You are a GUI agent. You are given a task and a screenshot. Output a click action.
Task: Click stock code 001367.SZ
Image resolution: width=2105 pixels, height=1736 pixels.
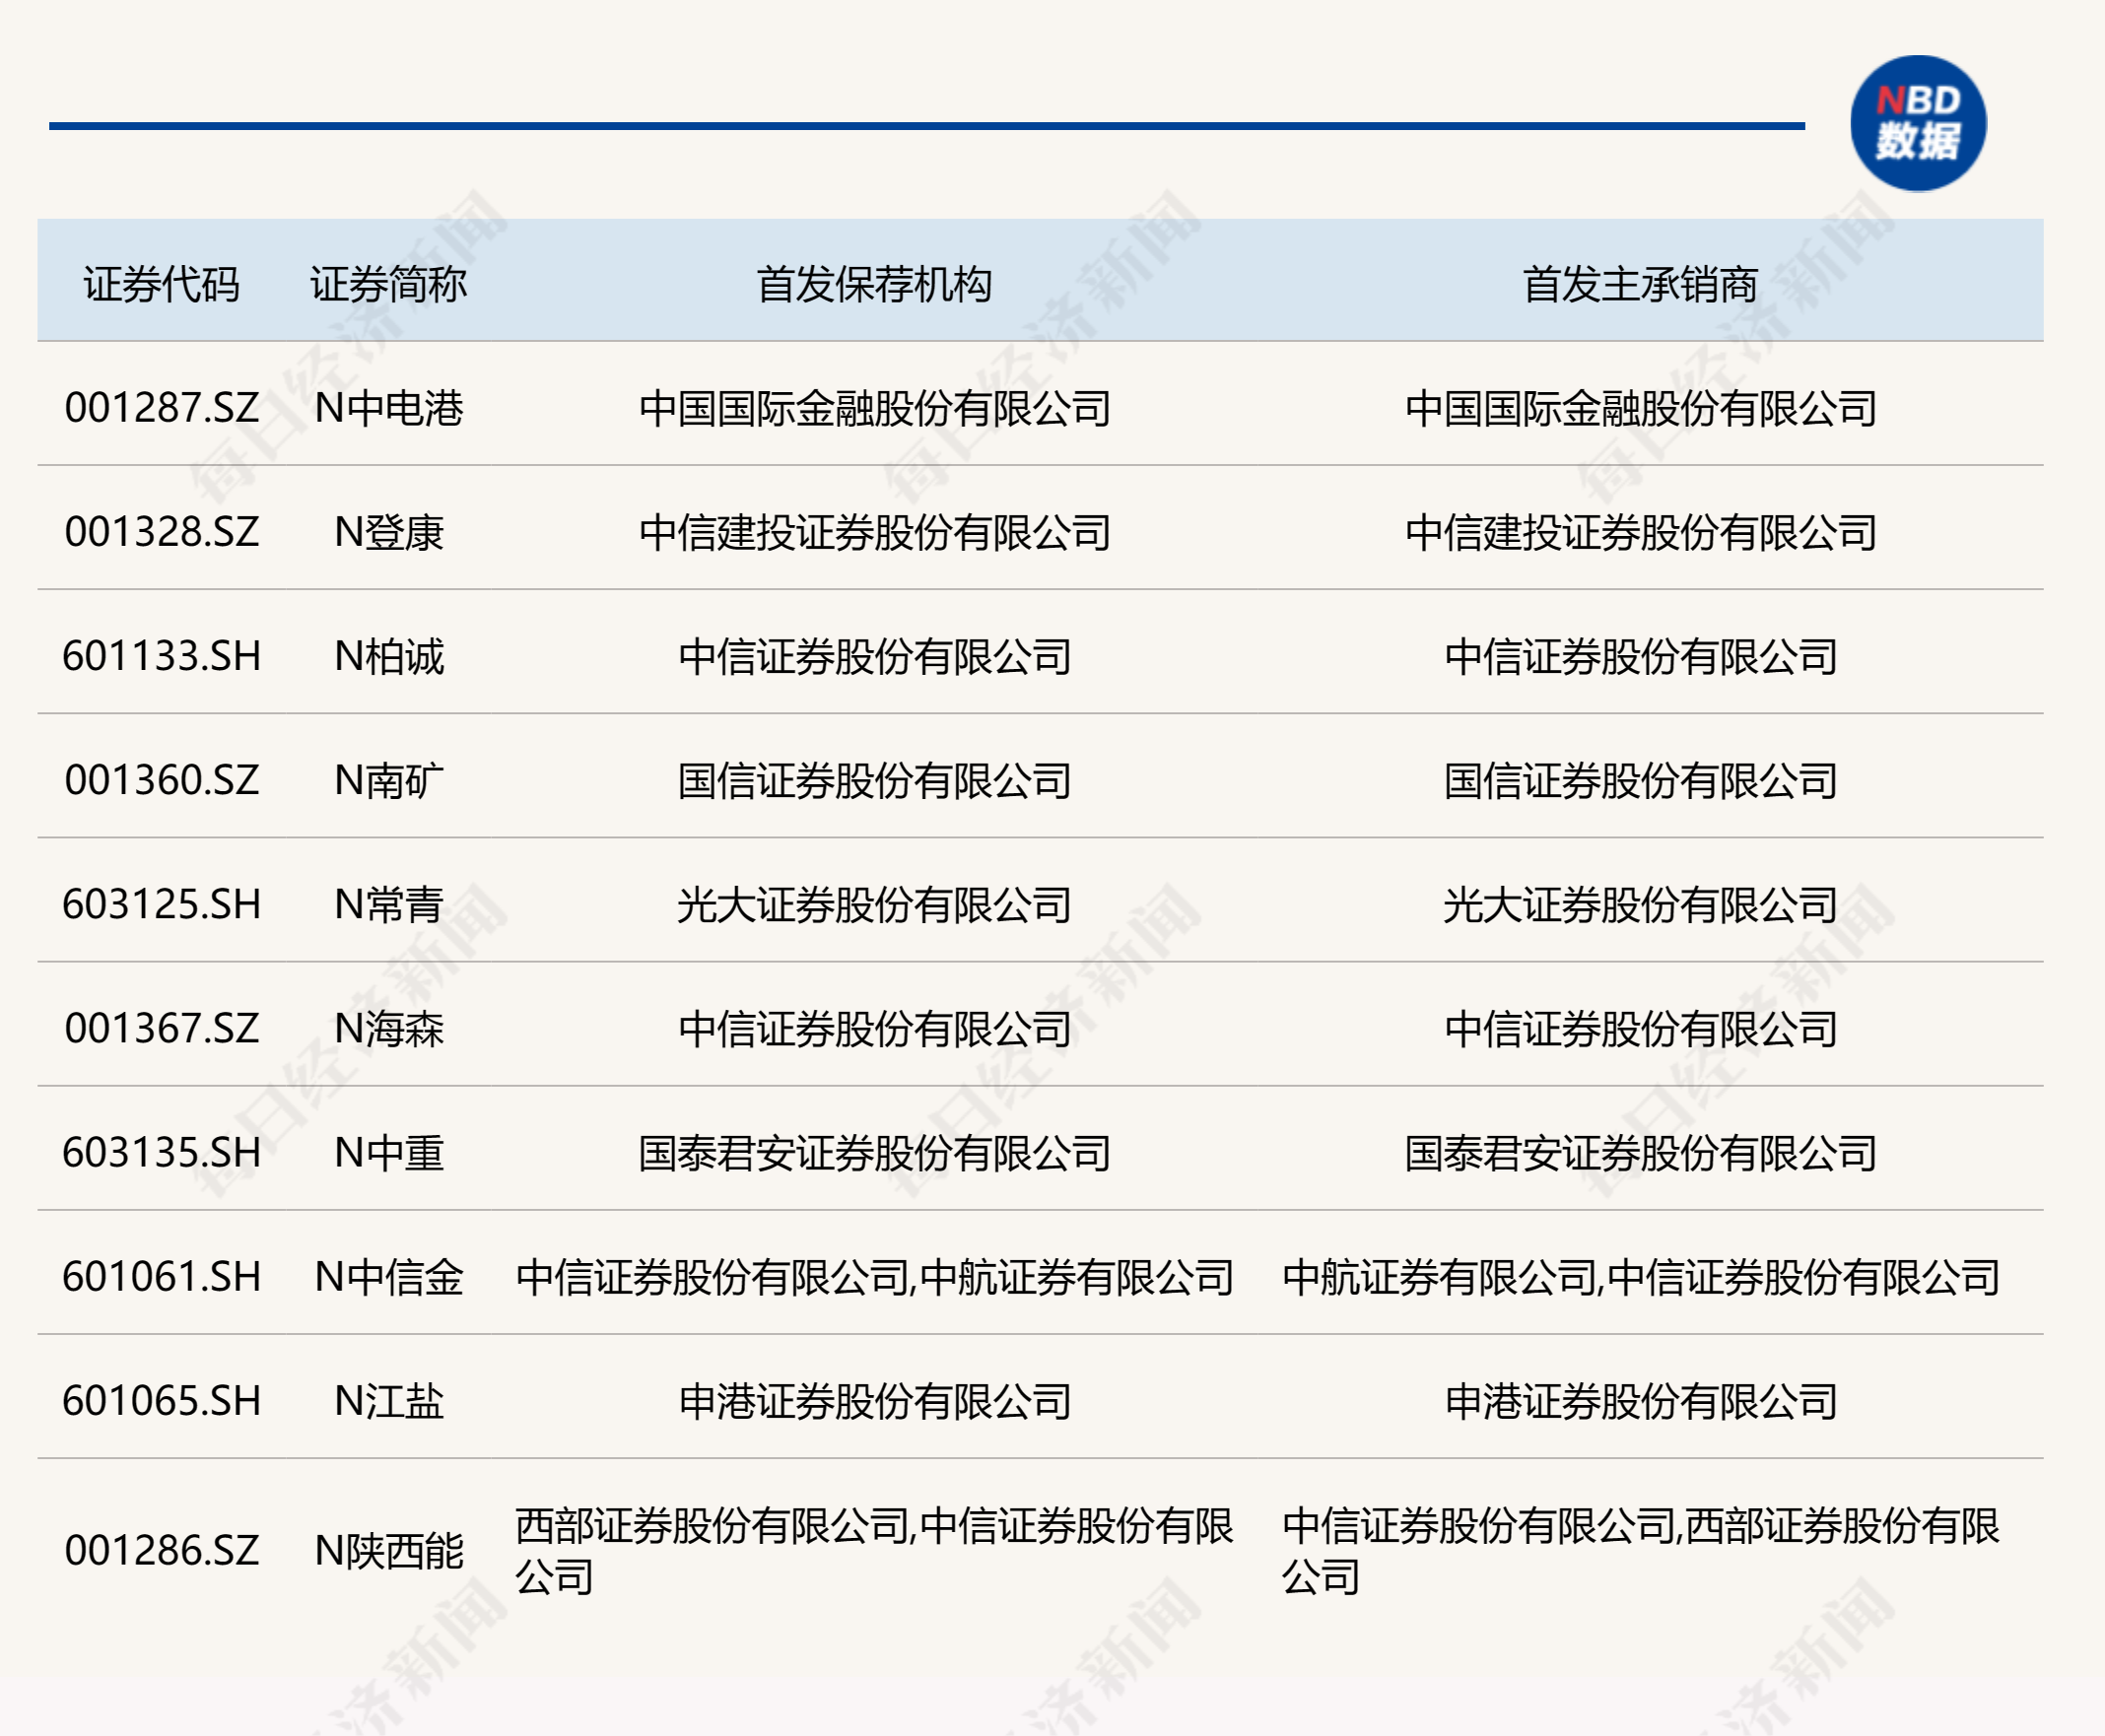[x=161, y=1028]
